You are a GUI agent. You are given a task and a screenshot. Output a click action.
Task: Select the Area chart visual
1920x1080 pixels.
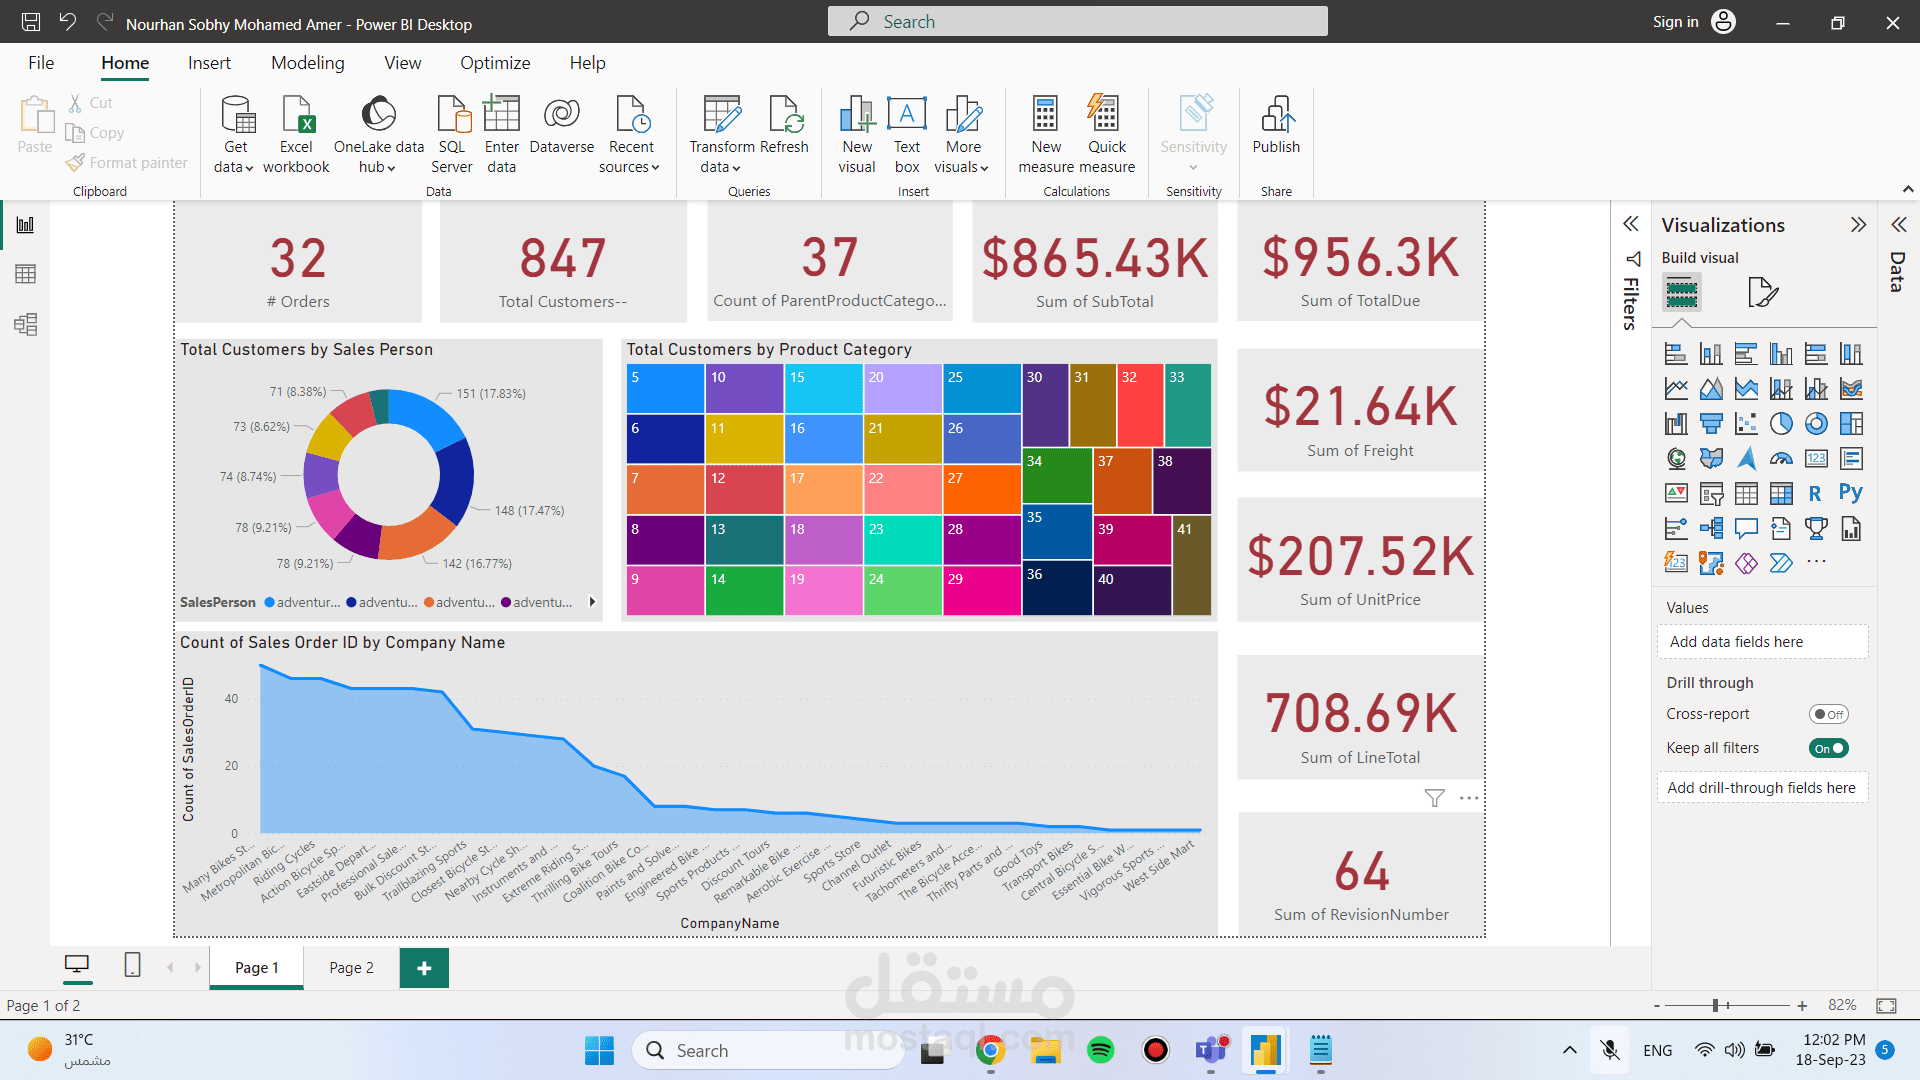click(x=1711, y=389)
